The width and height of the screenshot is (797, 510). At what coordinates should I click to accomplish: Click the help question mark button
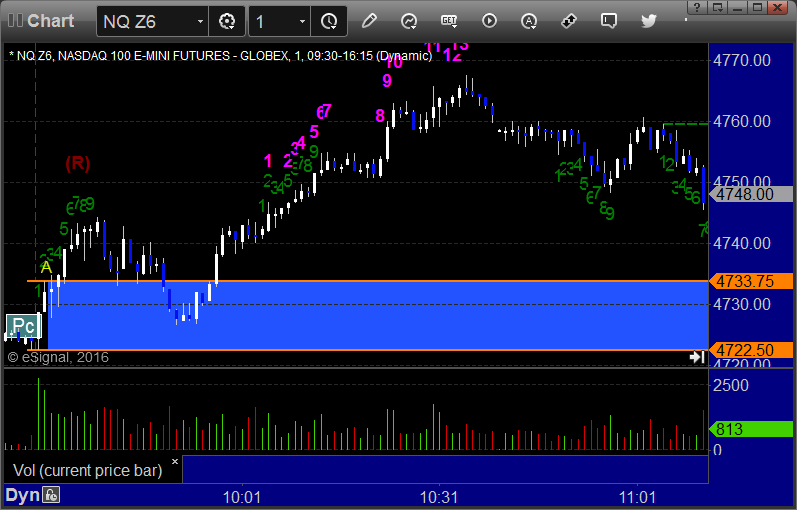697,7
